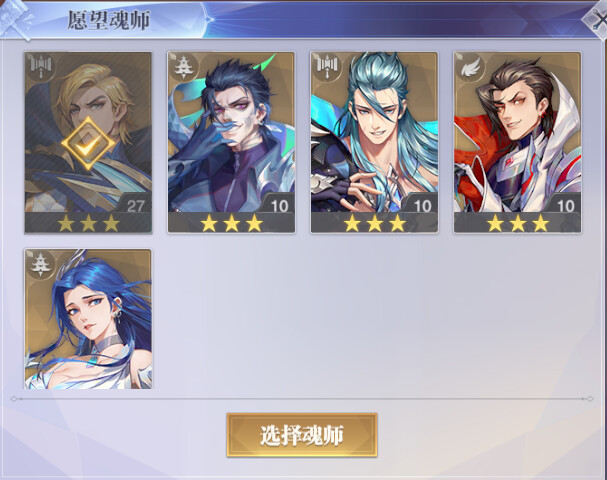Image resolution: width=607 pixels, height=480 pixels.
Task: Select the blue-haired female hero card
Action: (88, 319)
